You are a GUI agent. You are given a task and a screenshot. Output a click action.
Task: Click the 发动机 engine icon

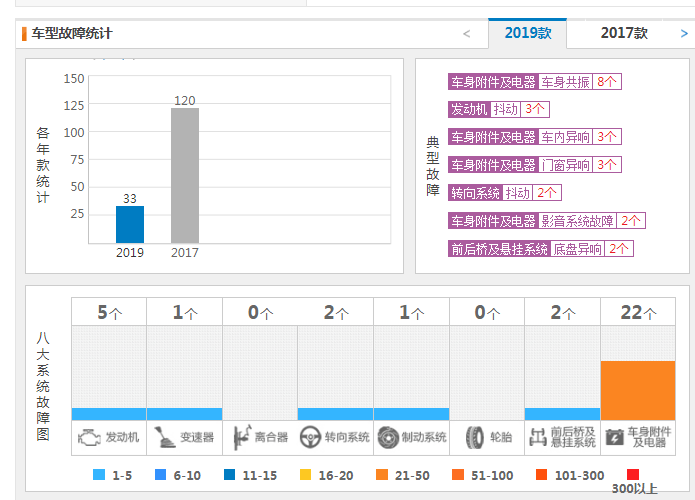pos(89,438)
